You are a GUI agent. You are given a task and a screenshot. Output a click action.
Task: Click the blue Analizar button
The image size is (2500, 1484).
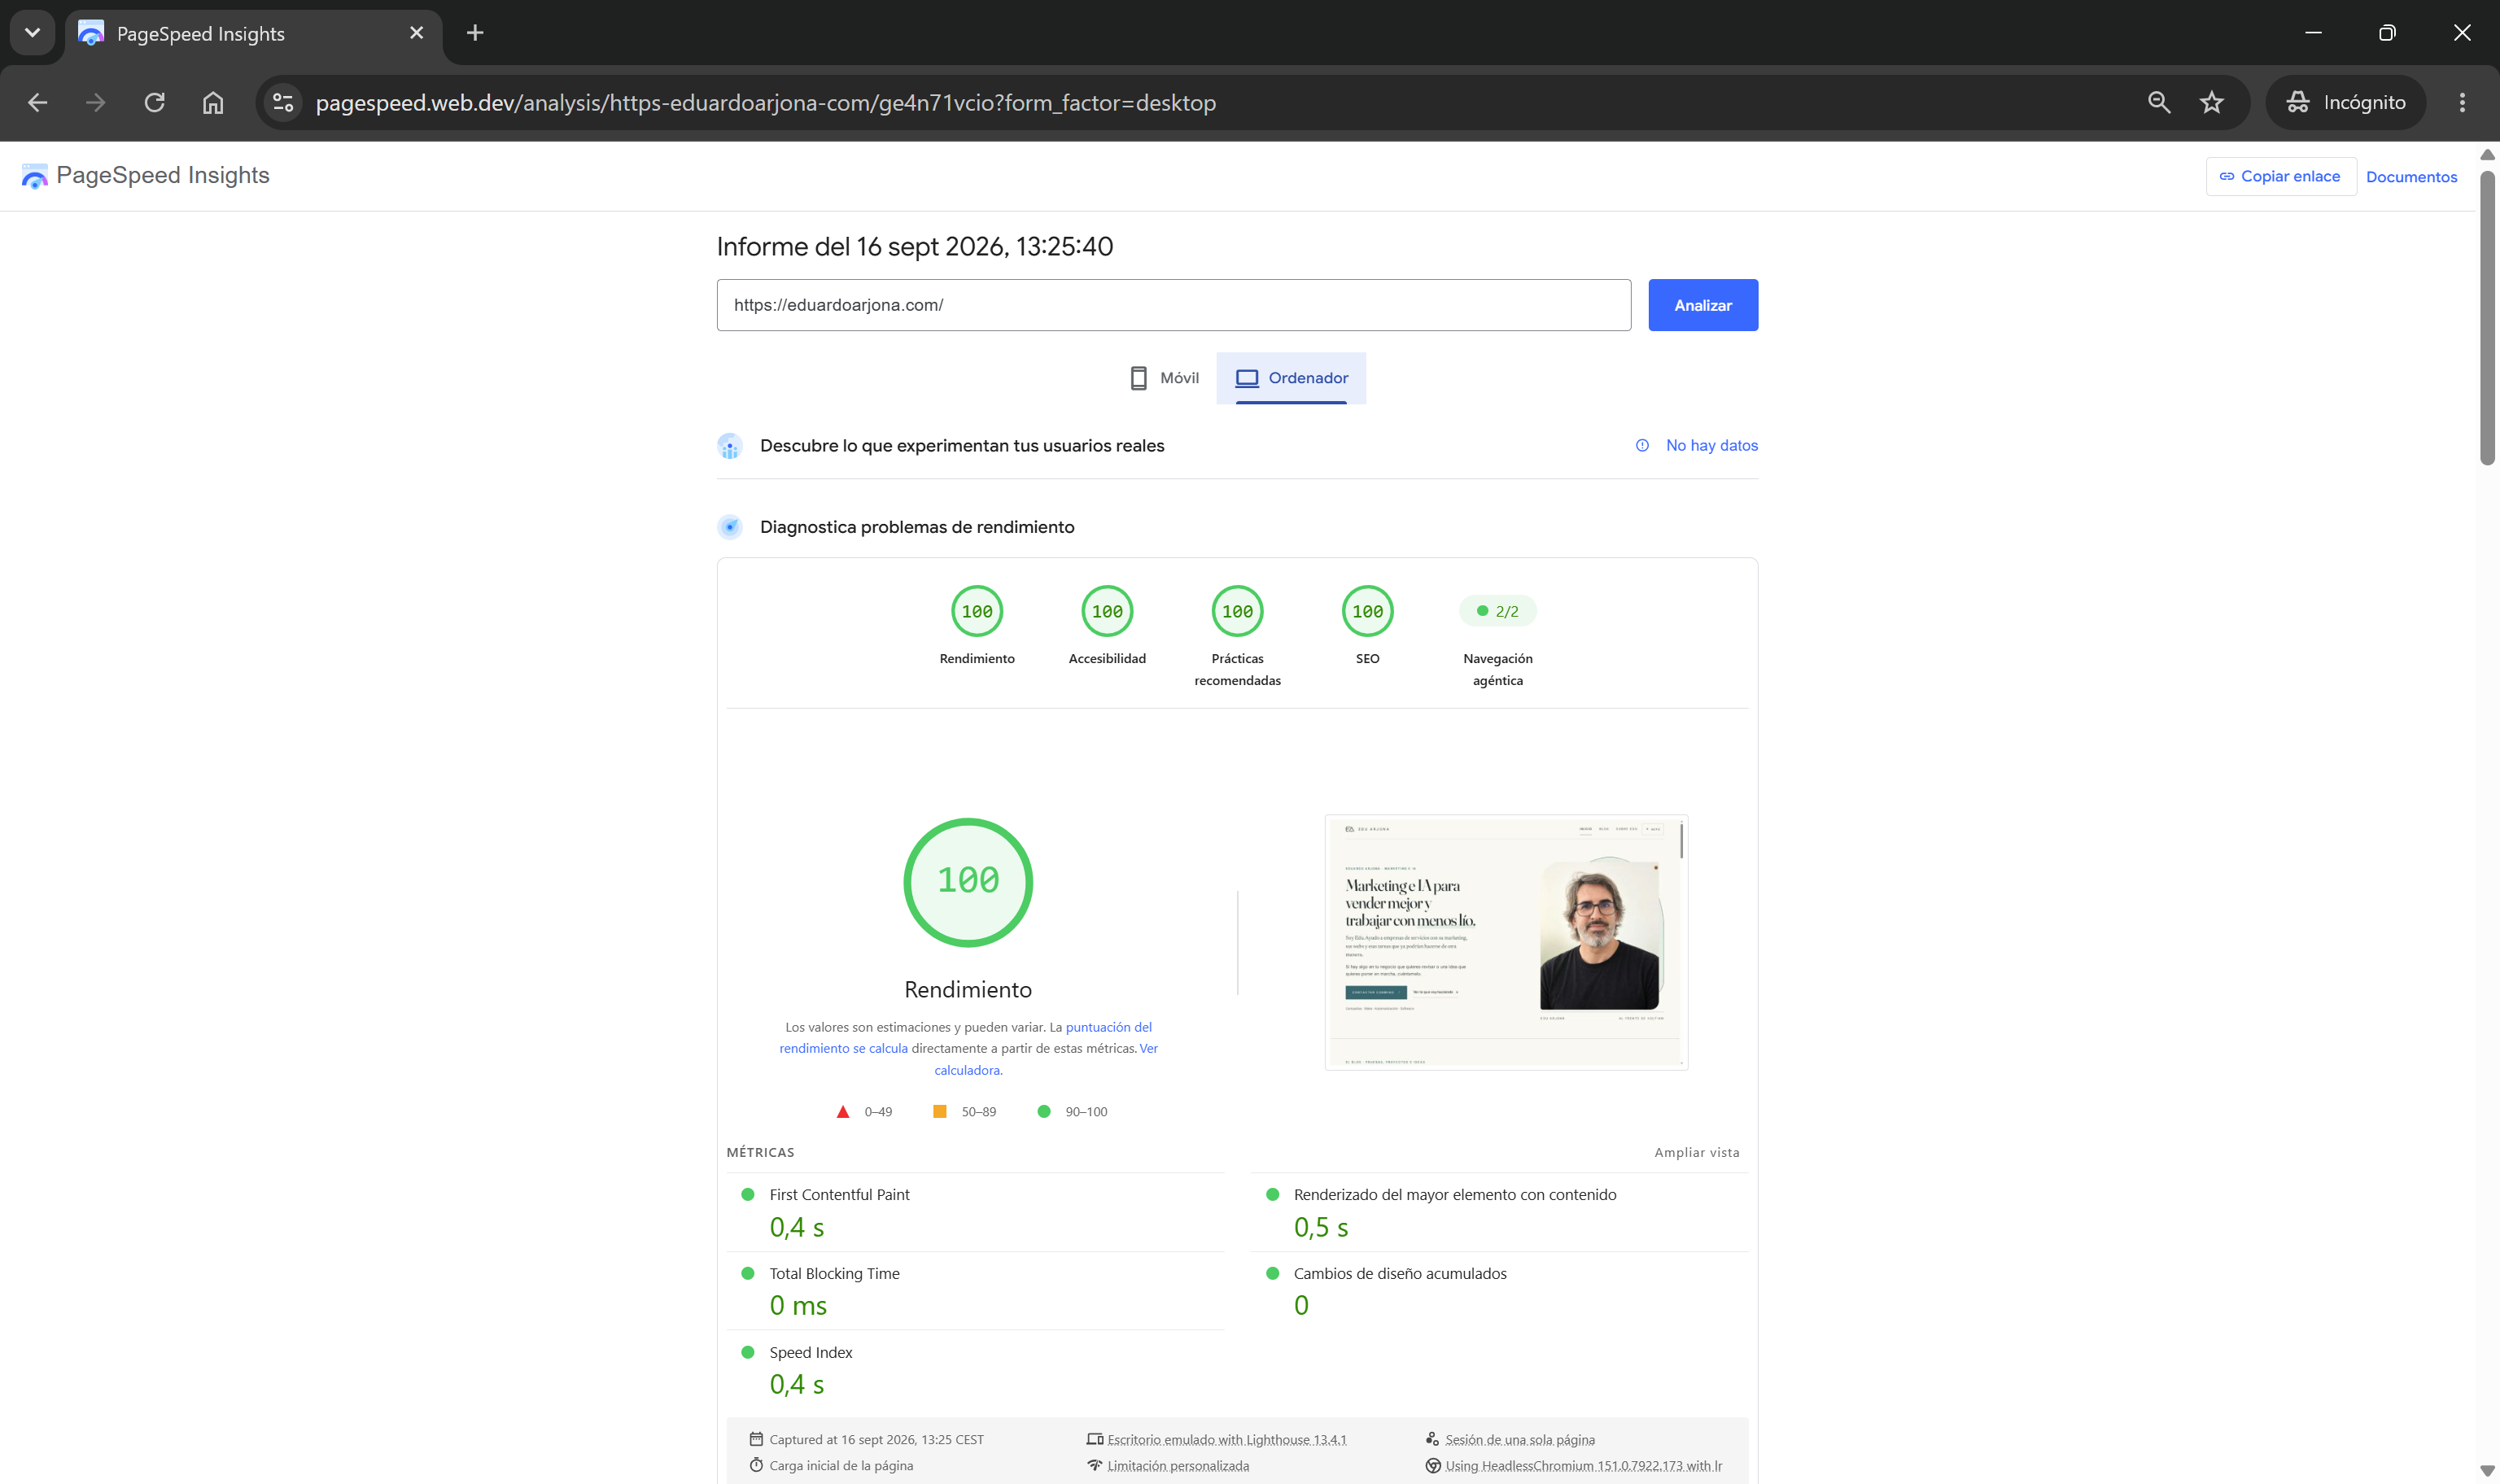(1703, 305)
